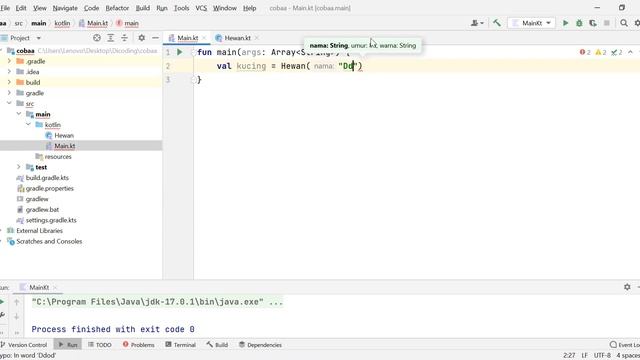Open the Build tool window tab
The image size is (640, 360).
(x=217, y=345)
